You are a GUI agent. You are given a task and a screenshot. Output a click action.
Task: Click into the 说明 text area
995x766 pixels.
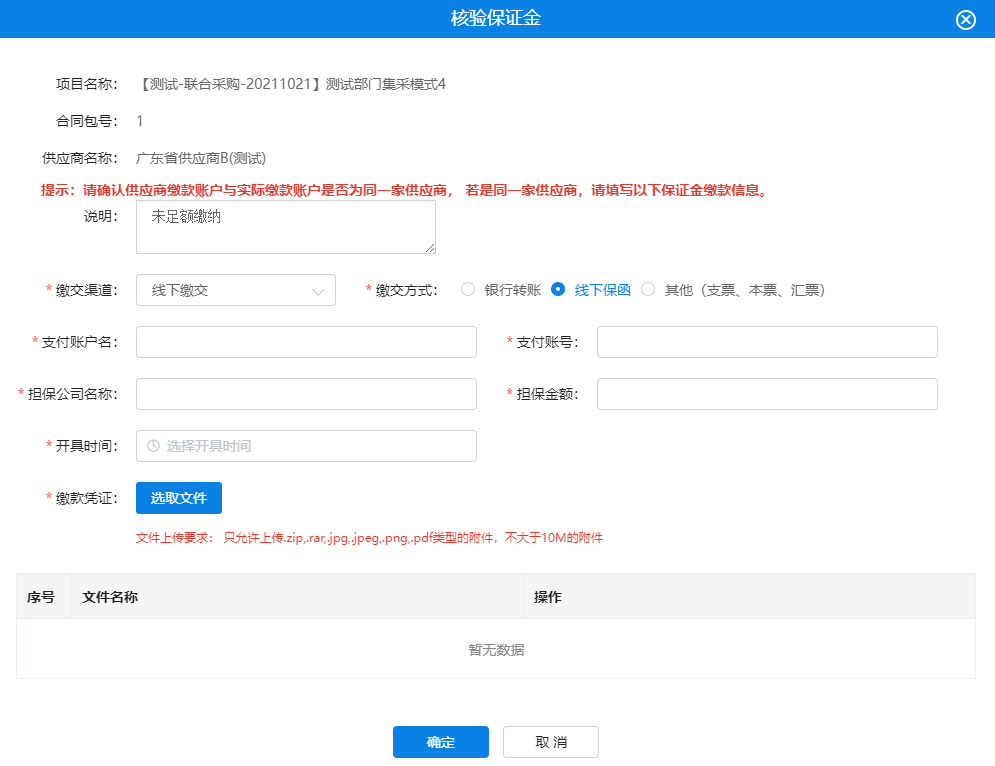[285, 227]
